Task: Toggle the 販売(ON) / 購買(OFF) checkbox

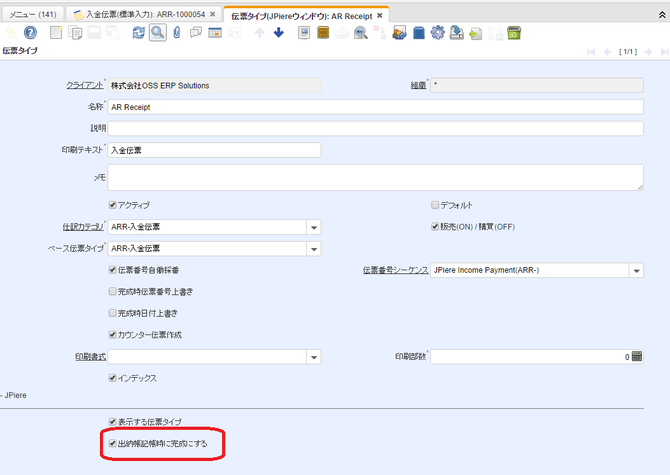Action: (x=435, y=226)
